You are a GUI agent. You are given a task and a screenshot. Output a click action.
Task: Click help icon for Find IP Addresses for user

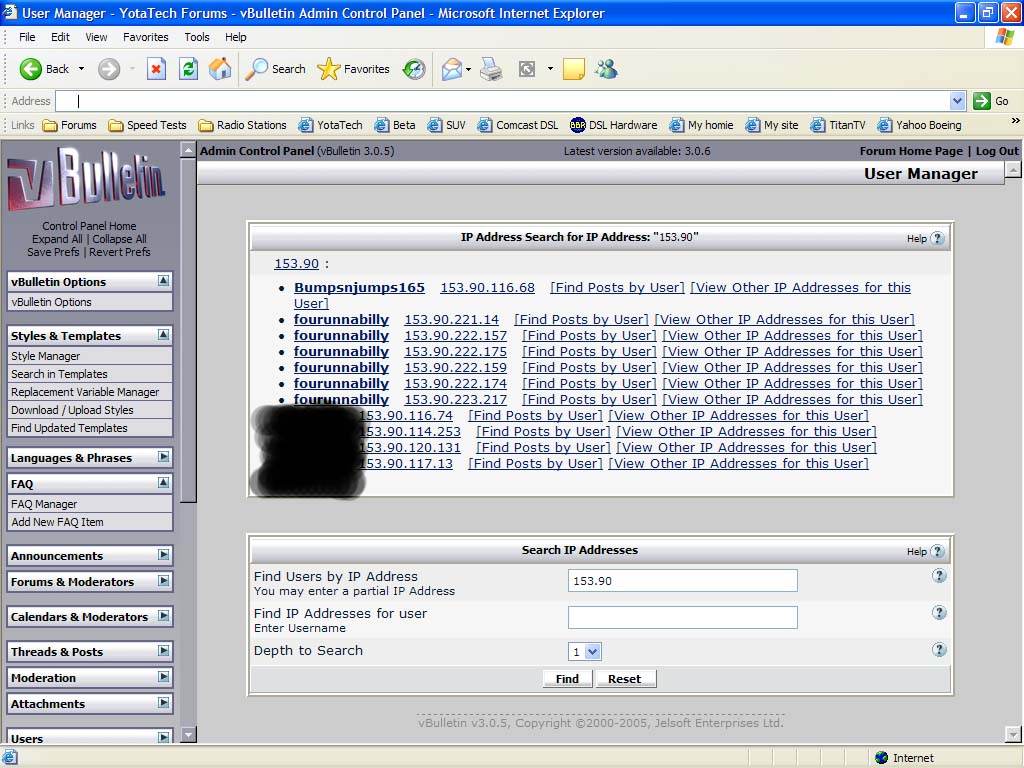(x=939, y=613)
